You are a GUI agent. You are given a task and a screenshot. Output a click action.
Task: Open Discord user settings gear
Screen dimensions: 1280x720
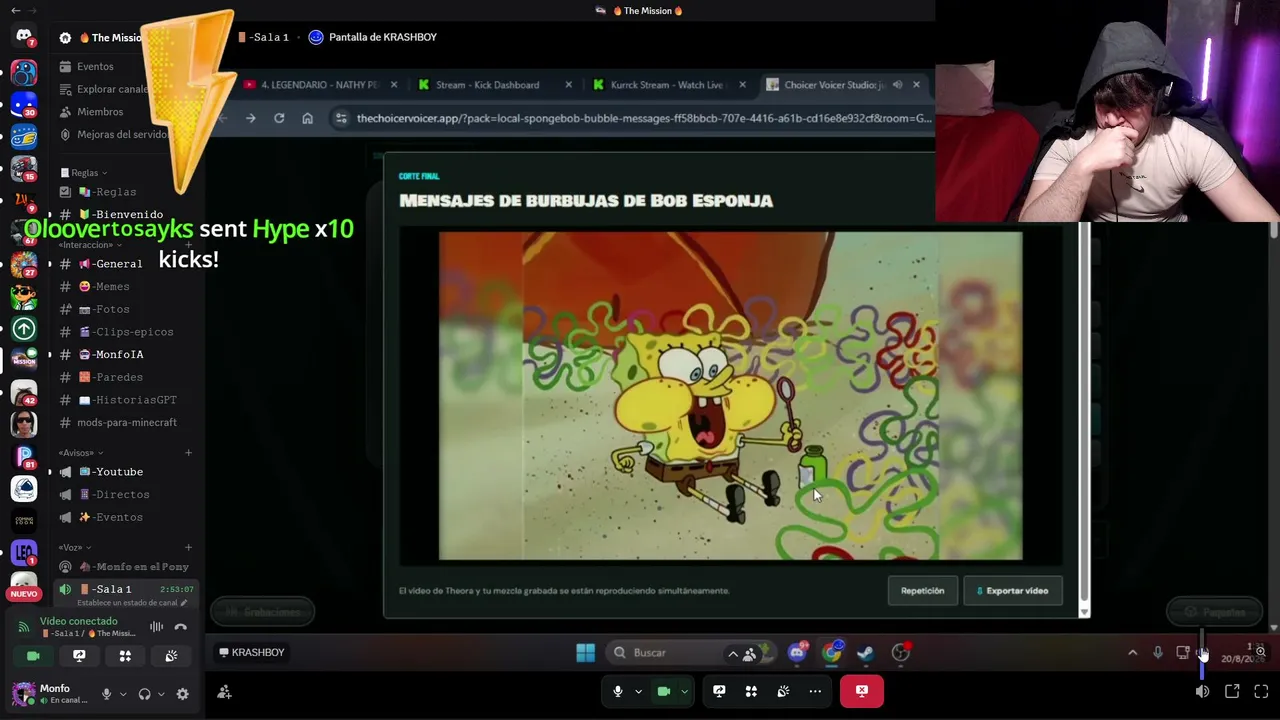pyautogui.click(x=182, y=694)
